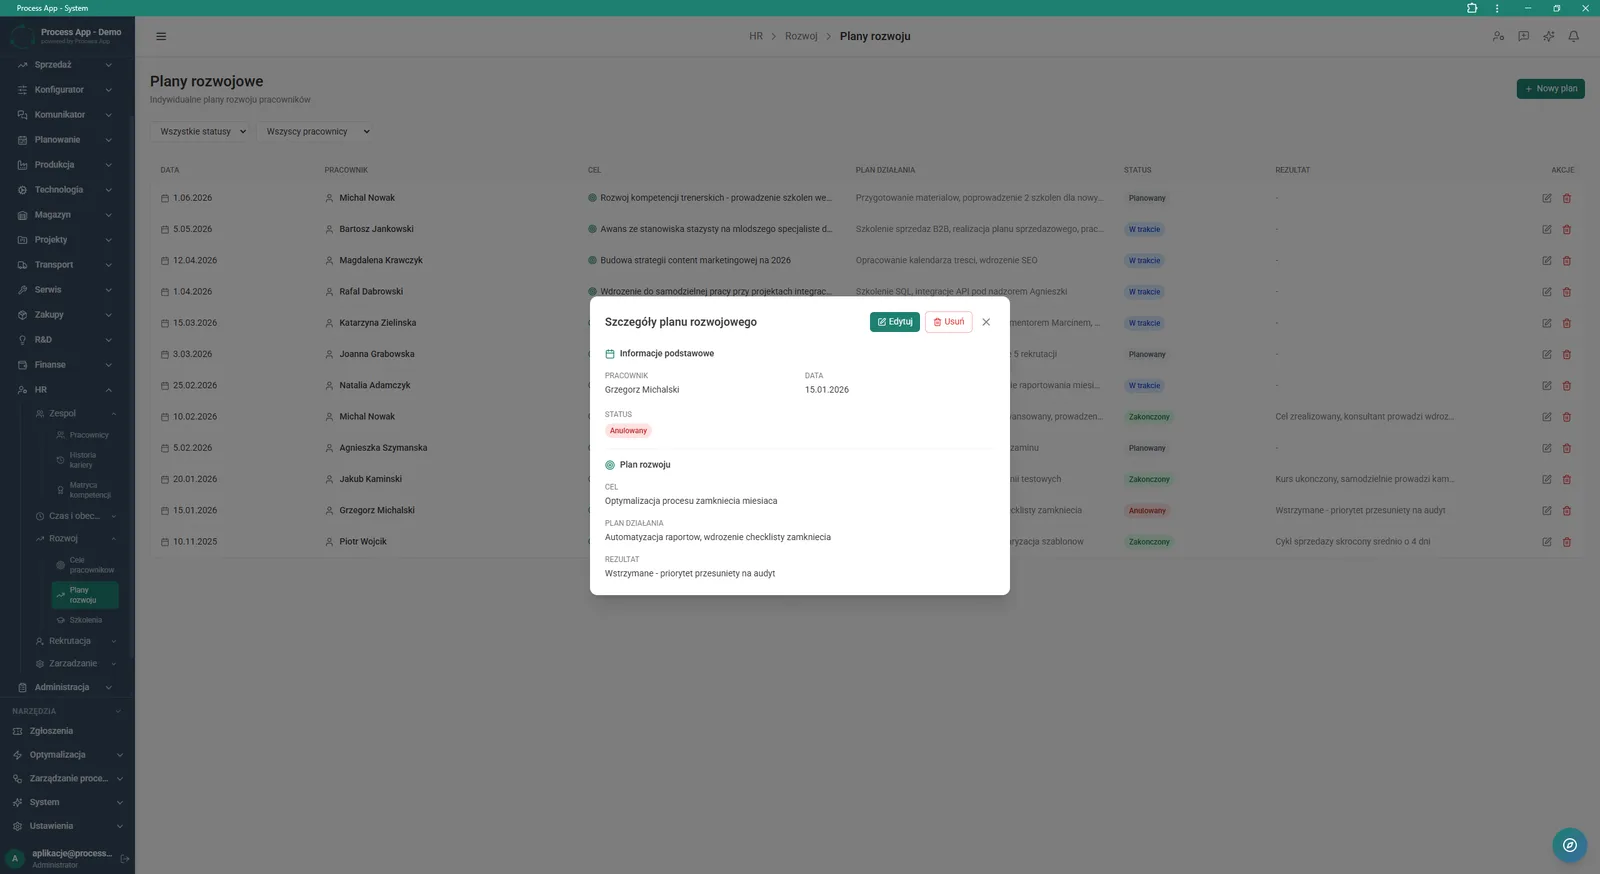This screenshot has height=874, width=1600.
Task: Collapse the NARZĘDZIA section header
Action: click(x=66, y=711)
